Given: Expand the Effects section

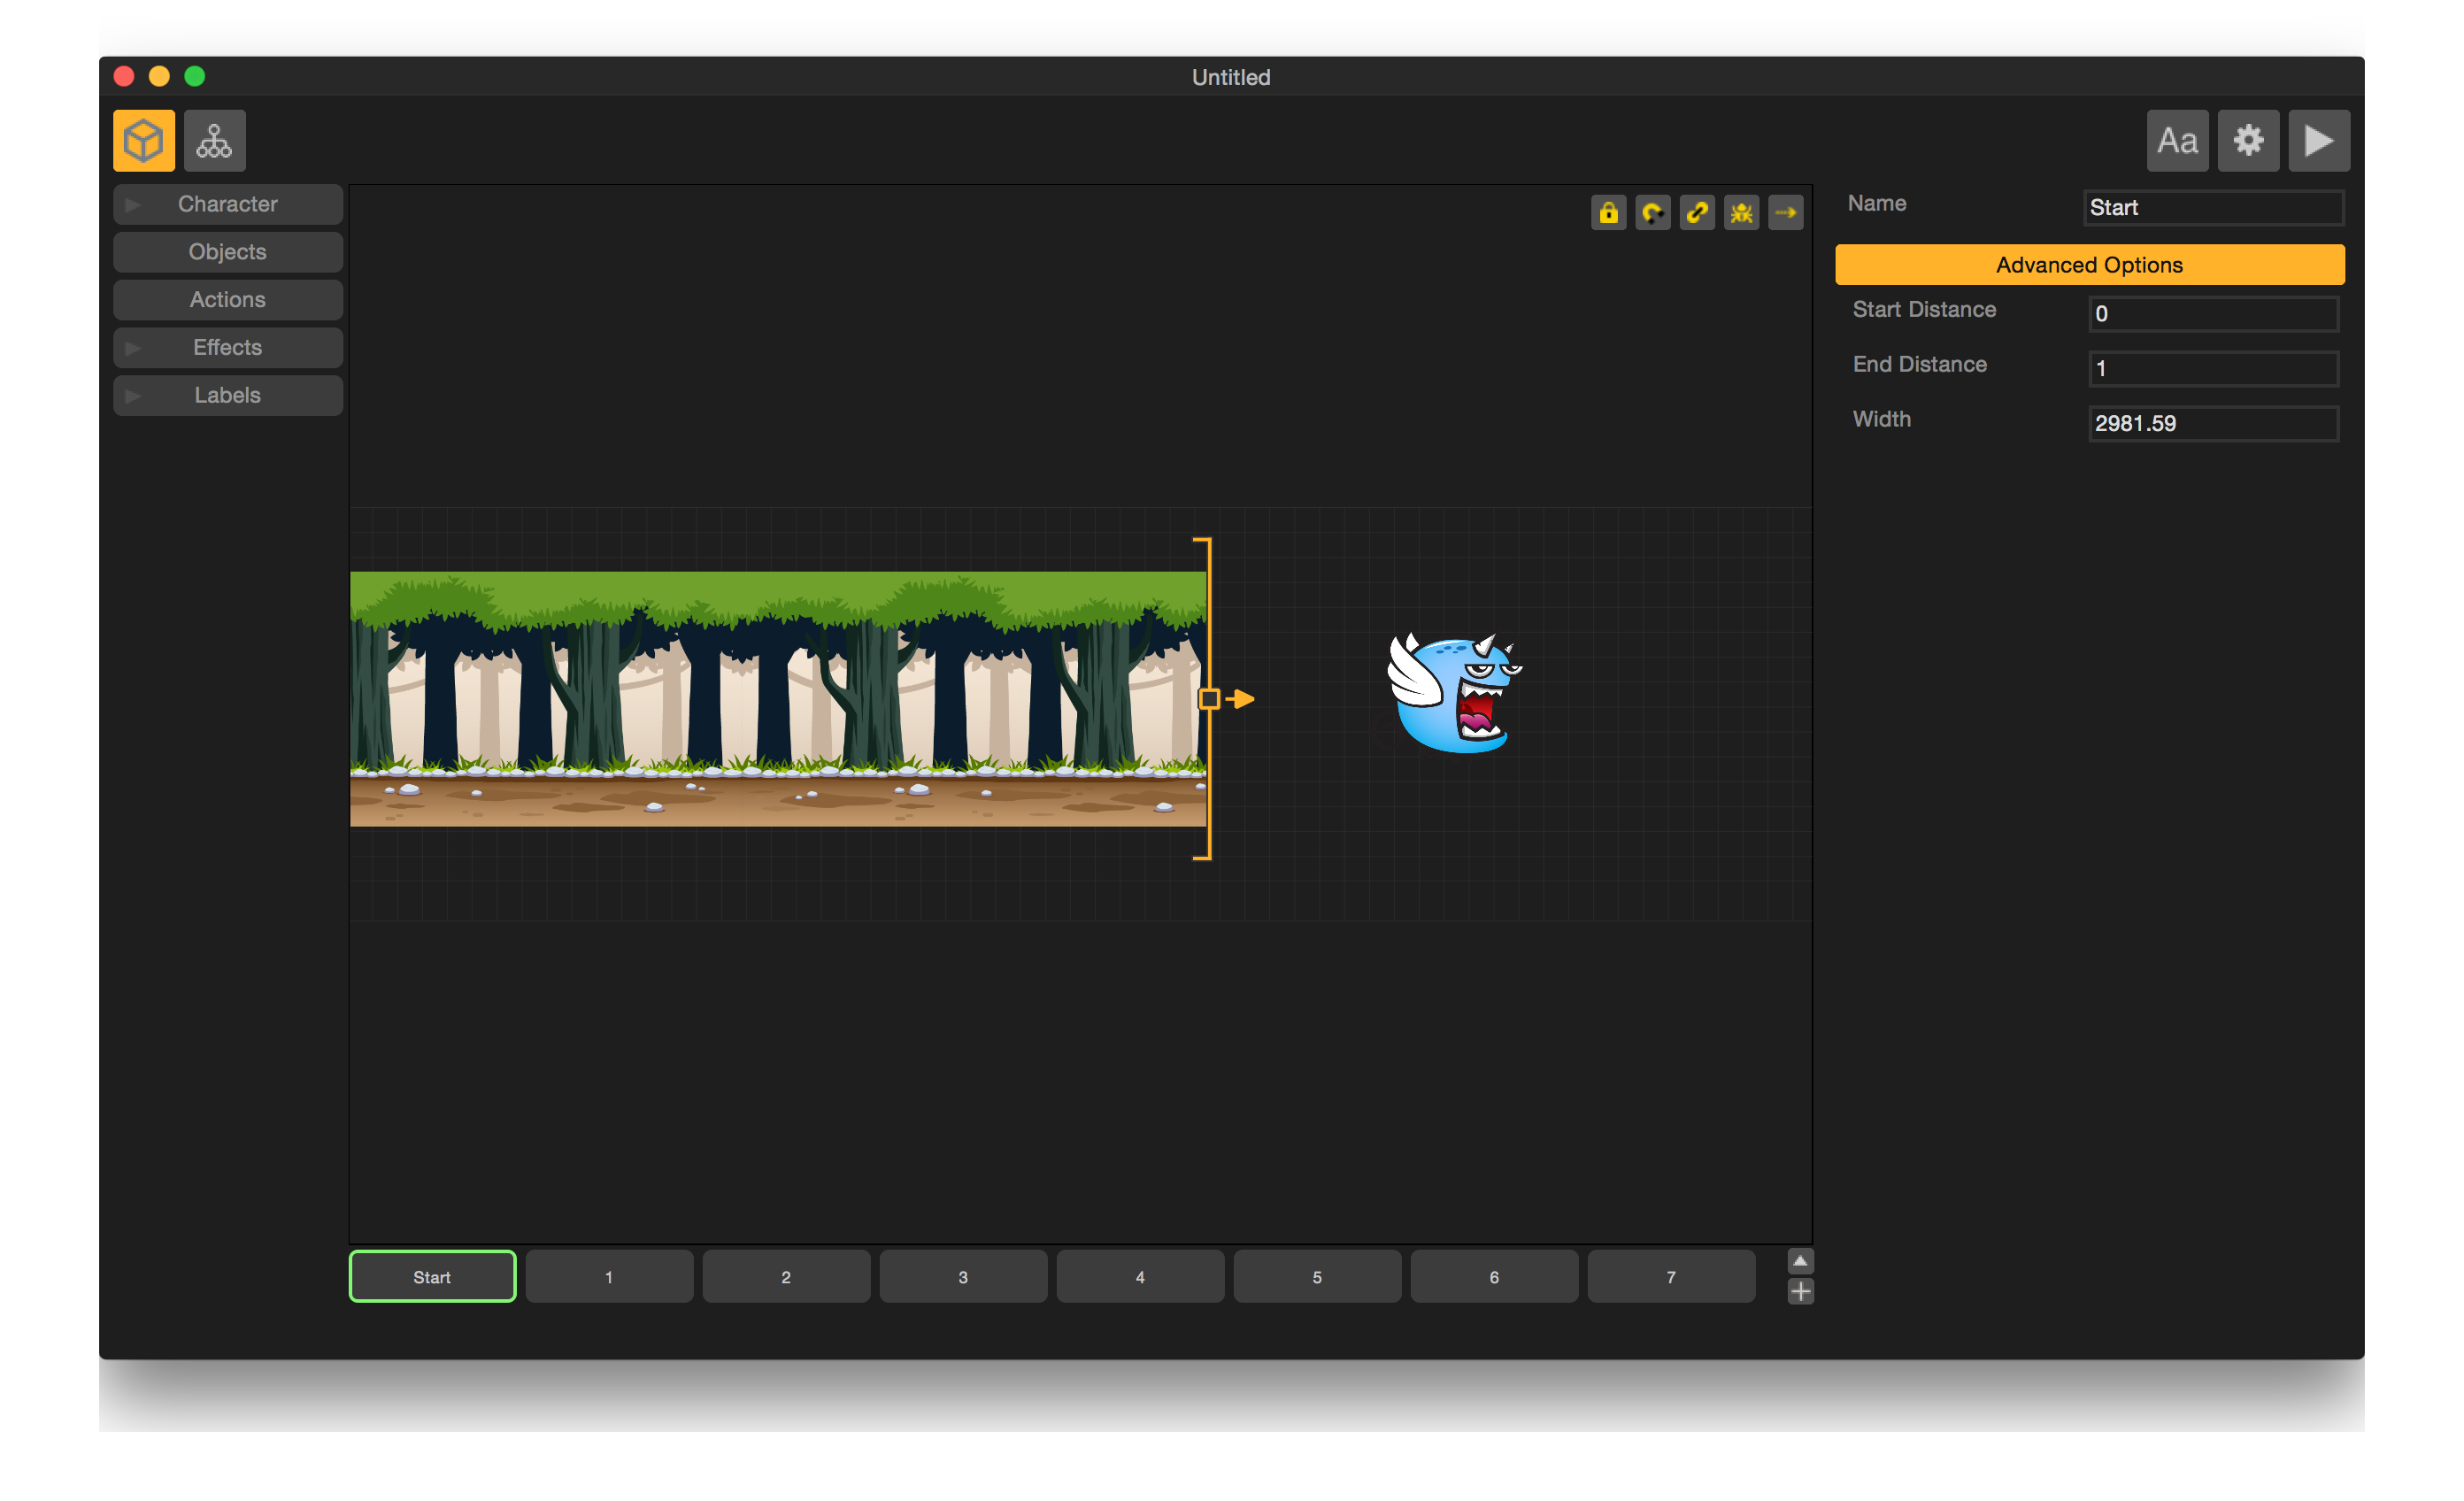Looking at the screenshot, I should 227,347.
